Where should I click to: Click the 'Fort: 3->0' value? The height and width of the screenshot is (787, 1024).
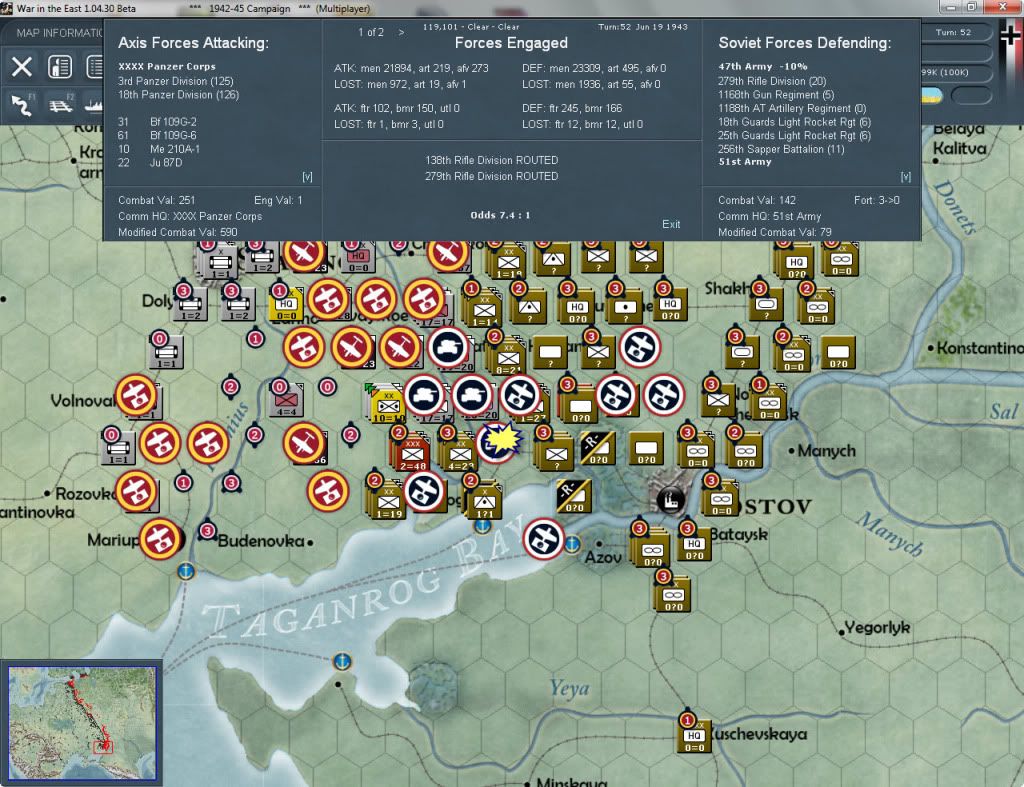click(876, 200)
